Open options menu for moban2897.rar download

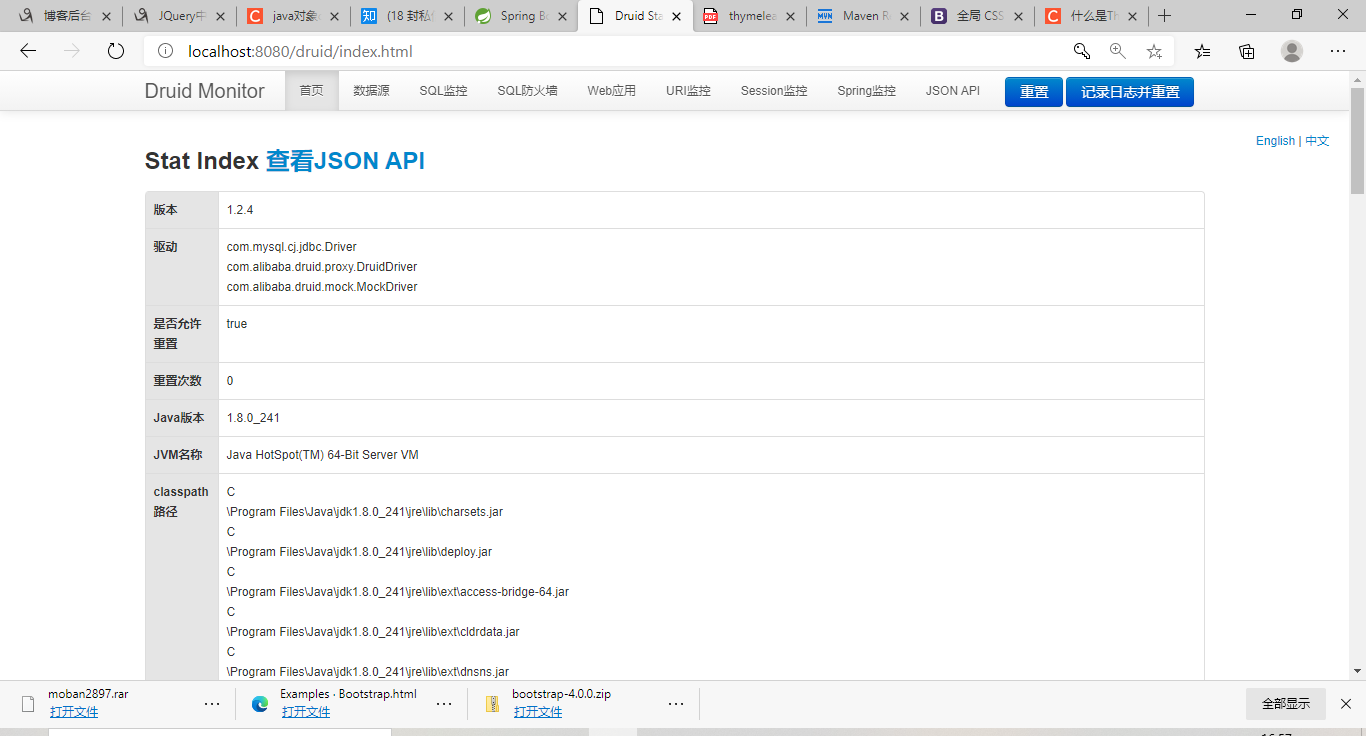212,704
